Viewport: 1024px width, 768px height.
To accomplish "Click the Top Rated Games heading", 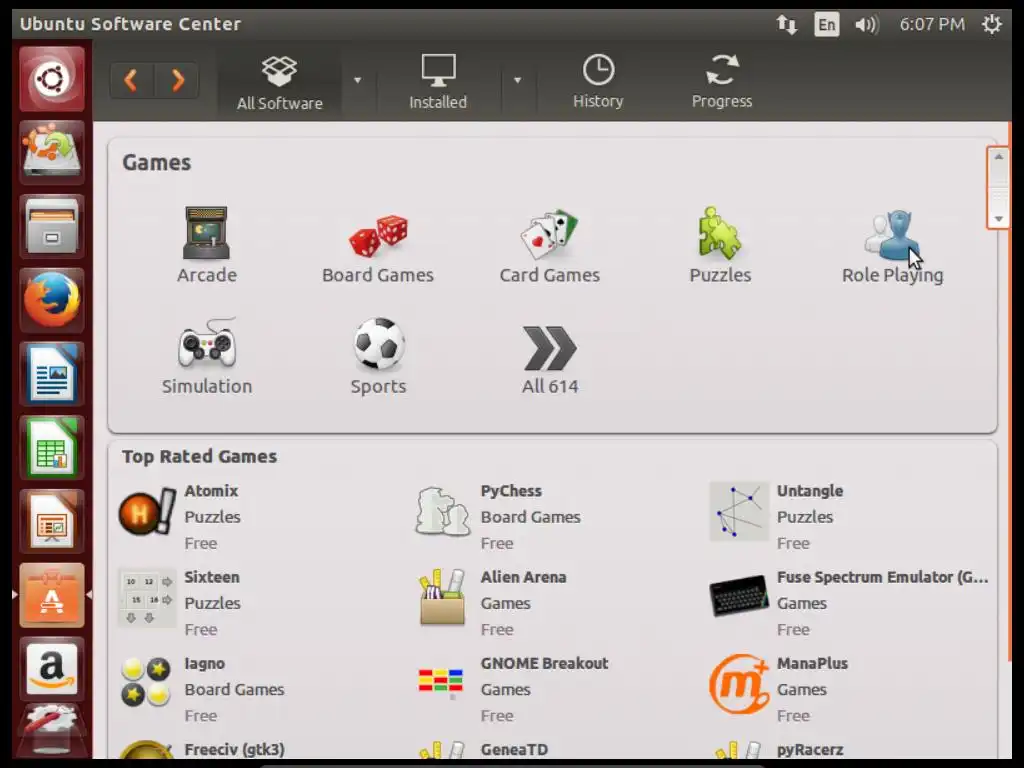I will coord(199,456).
